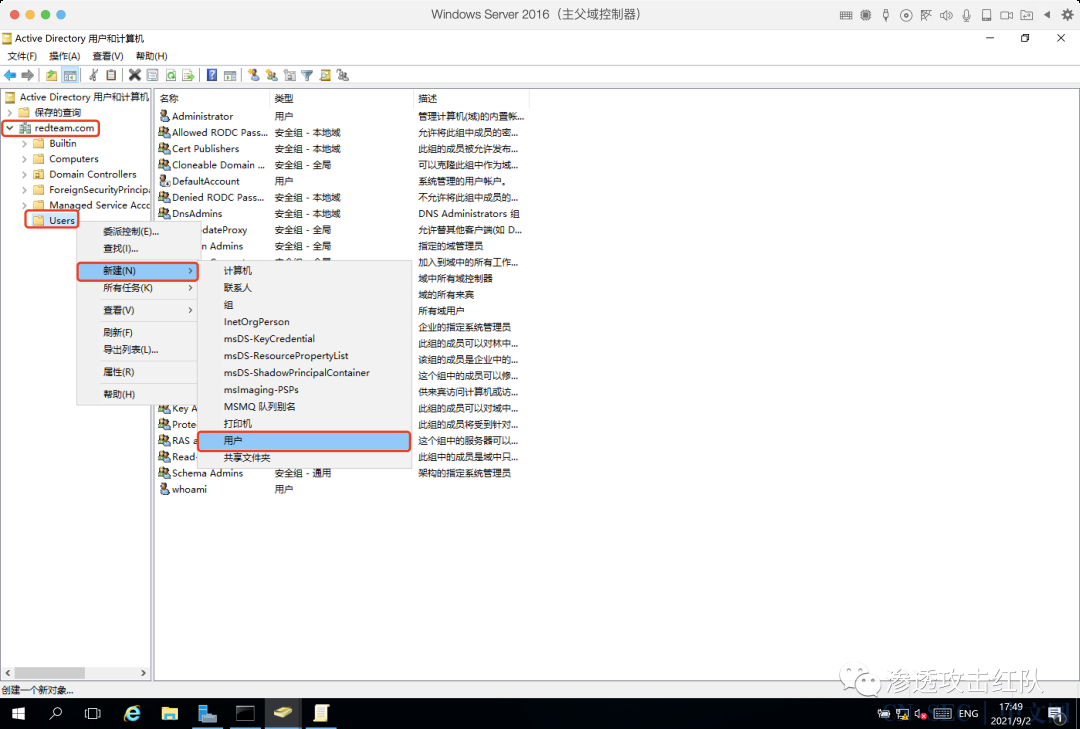
Task: Create new organizational unit toolbar icon
Action: [290, 75]
